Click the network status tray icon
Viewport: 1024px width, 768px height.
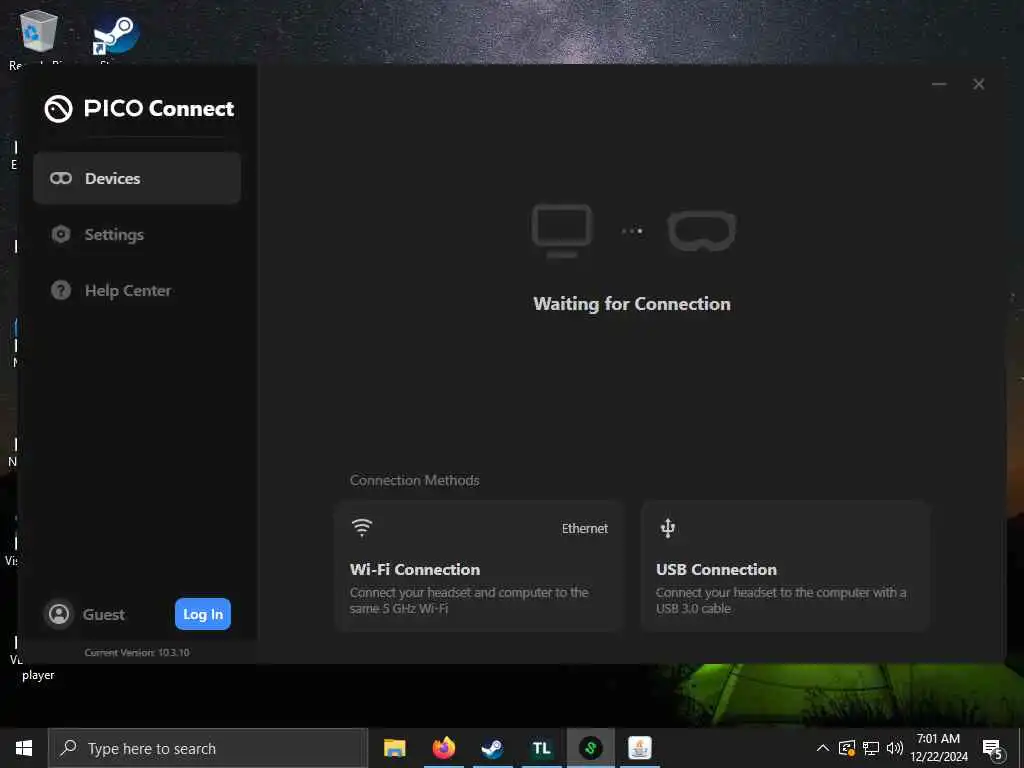tap(871, 748)
